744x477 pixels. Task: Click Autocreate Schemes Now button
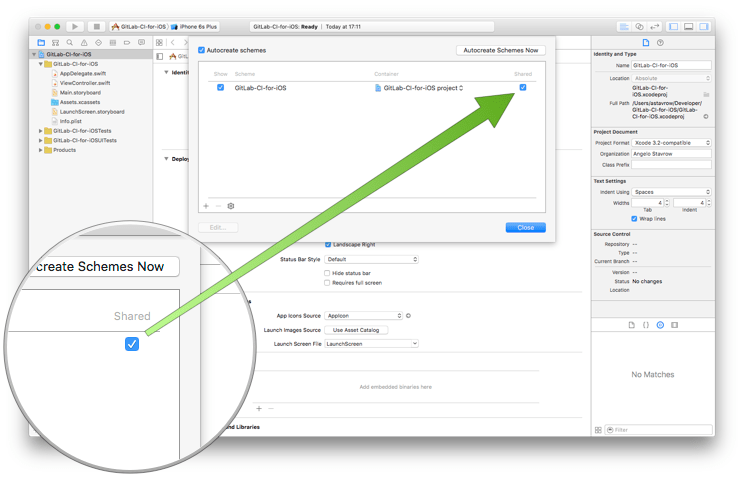(x=501, y=50)
